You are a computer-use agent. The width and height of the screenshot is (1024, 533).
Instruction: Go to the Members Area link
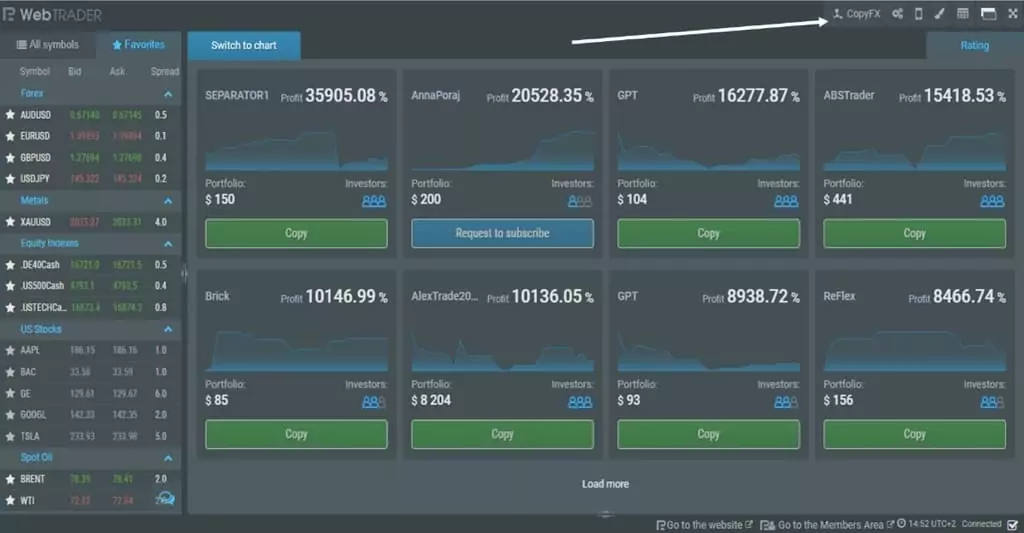click(x=827, y=525)
